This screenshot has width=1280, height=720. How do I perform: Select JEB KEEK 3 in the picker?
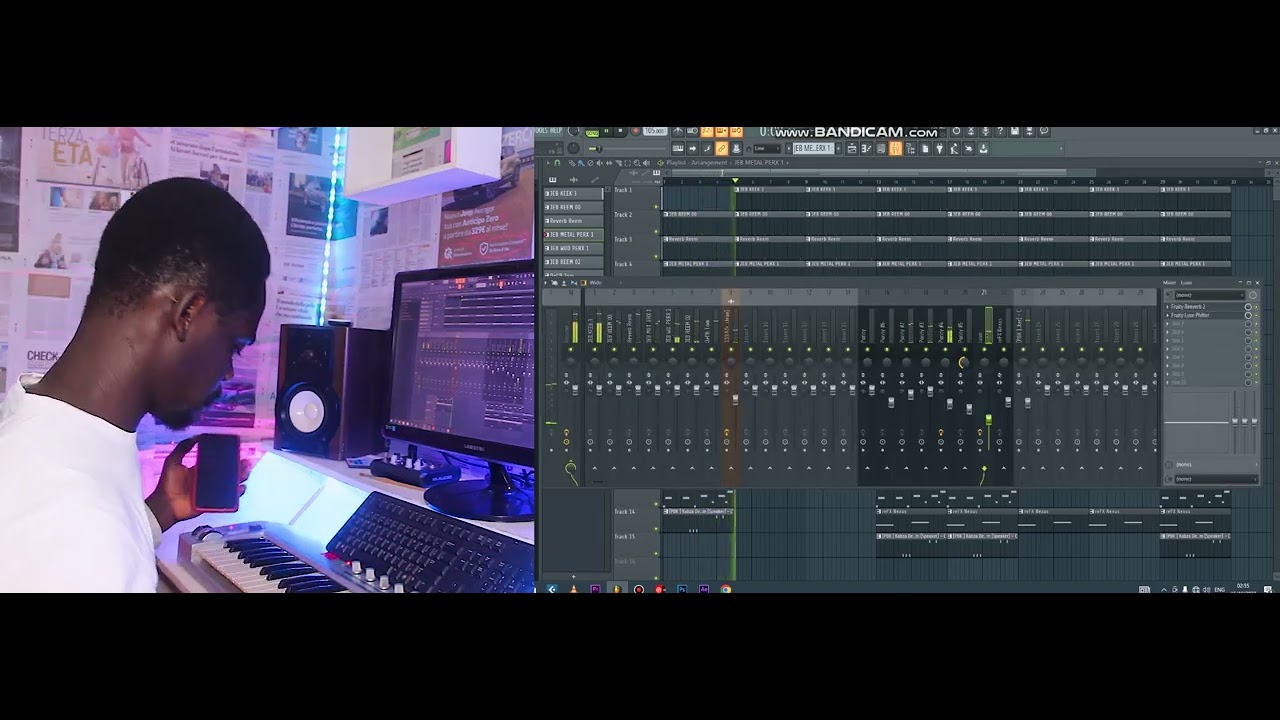pyautogui.click(x=574, y=194)
